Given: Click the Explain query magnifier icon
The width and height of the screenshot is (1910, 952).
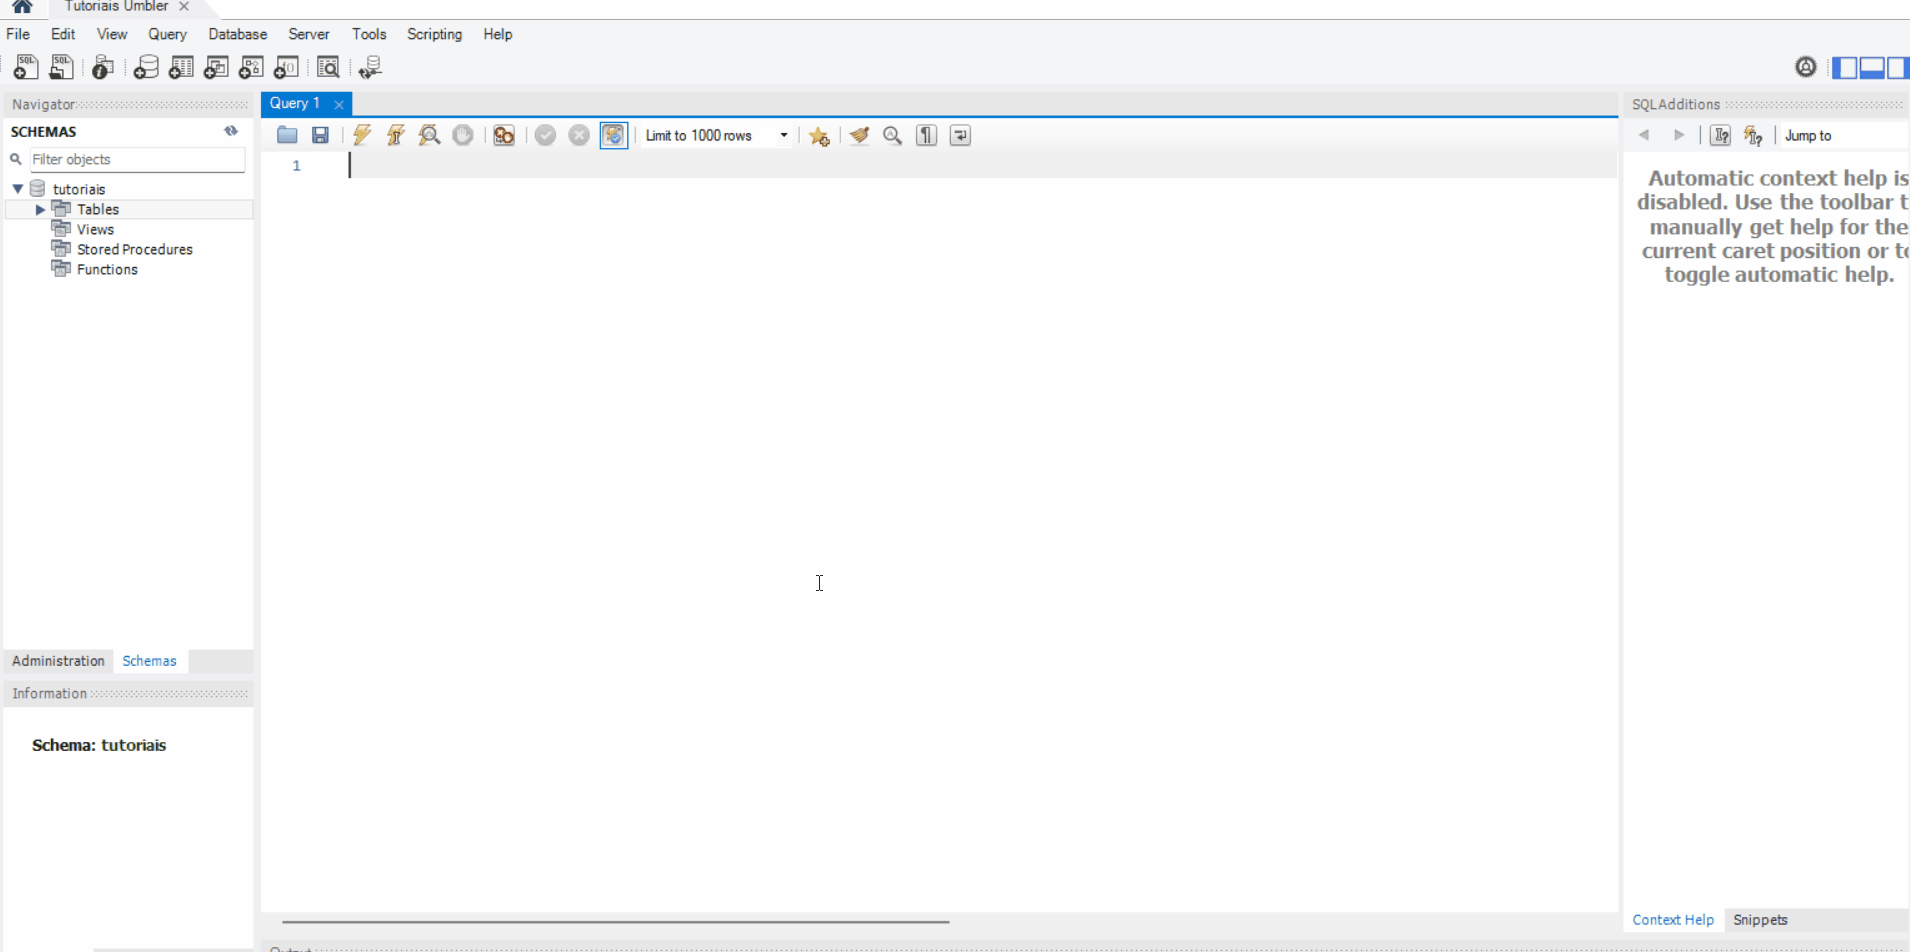Looking at the screenshot, I should (x=429, y=135).
